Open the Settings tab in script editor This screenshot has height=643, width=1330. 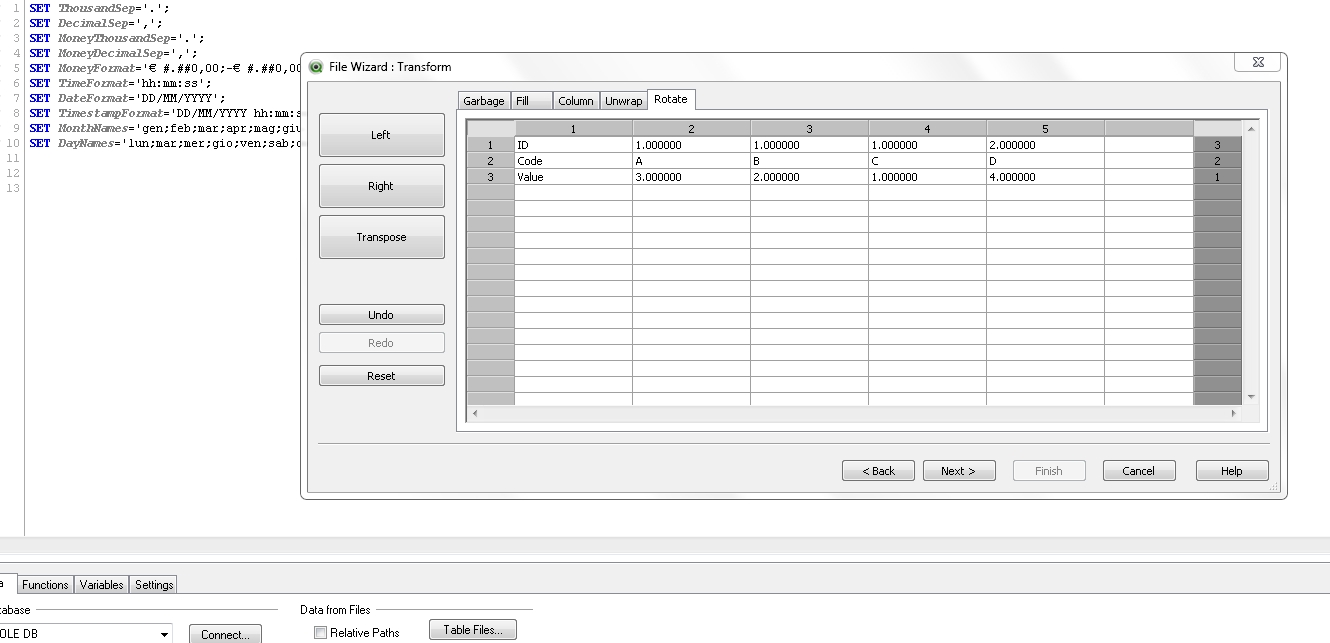coord(154,585)
